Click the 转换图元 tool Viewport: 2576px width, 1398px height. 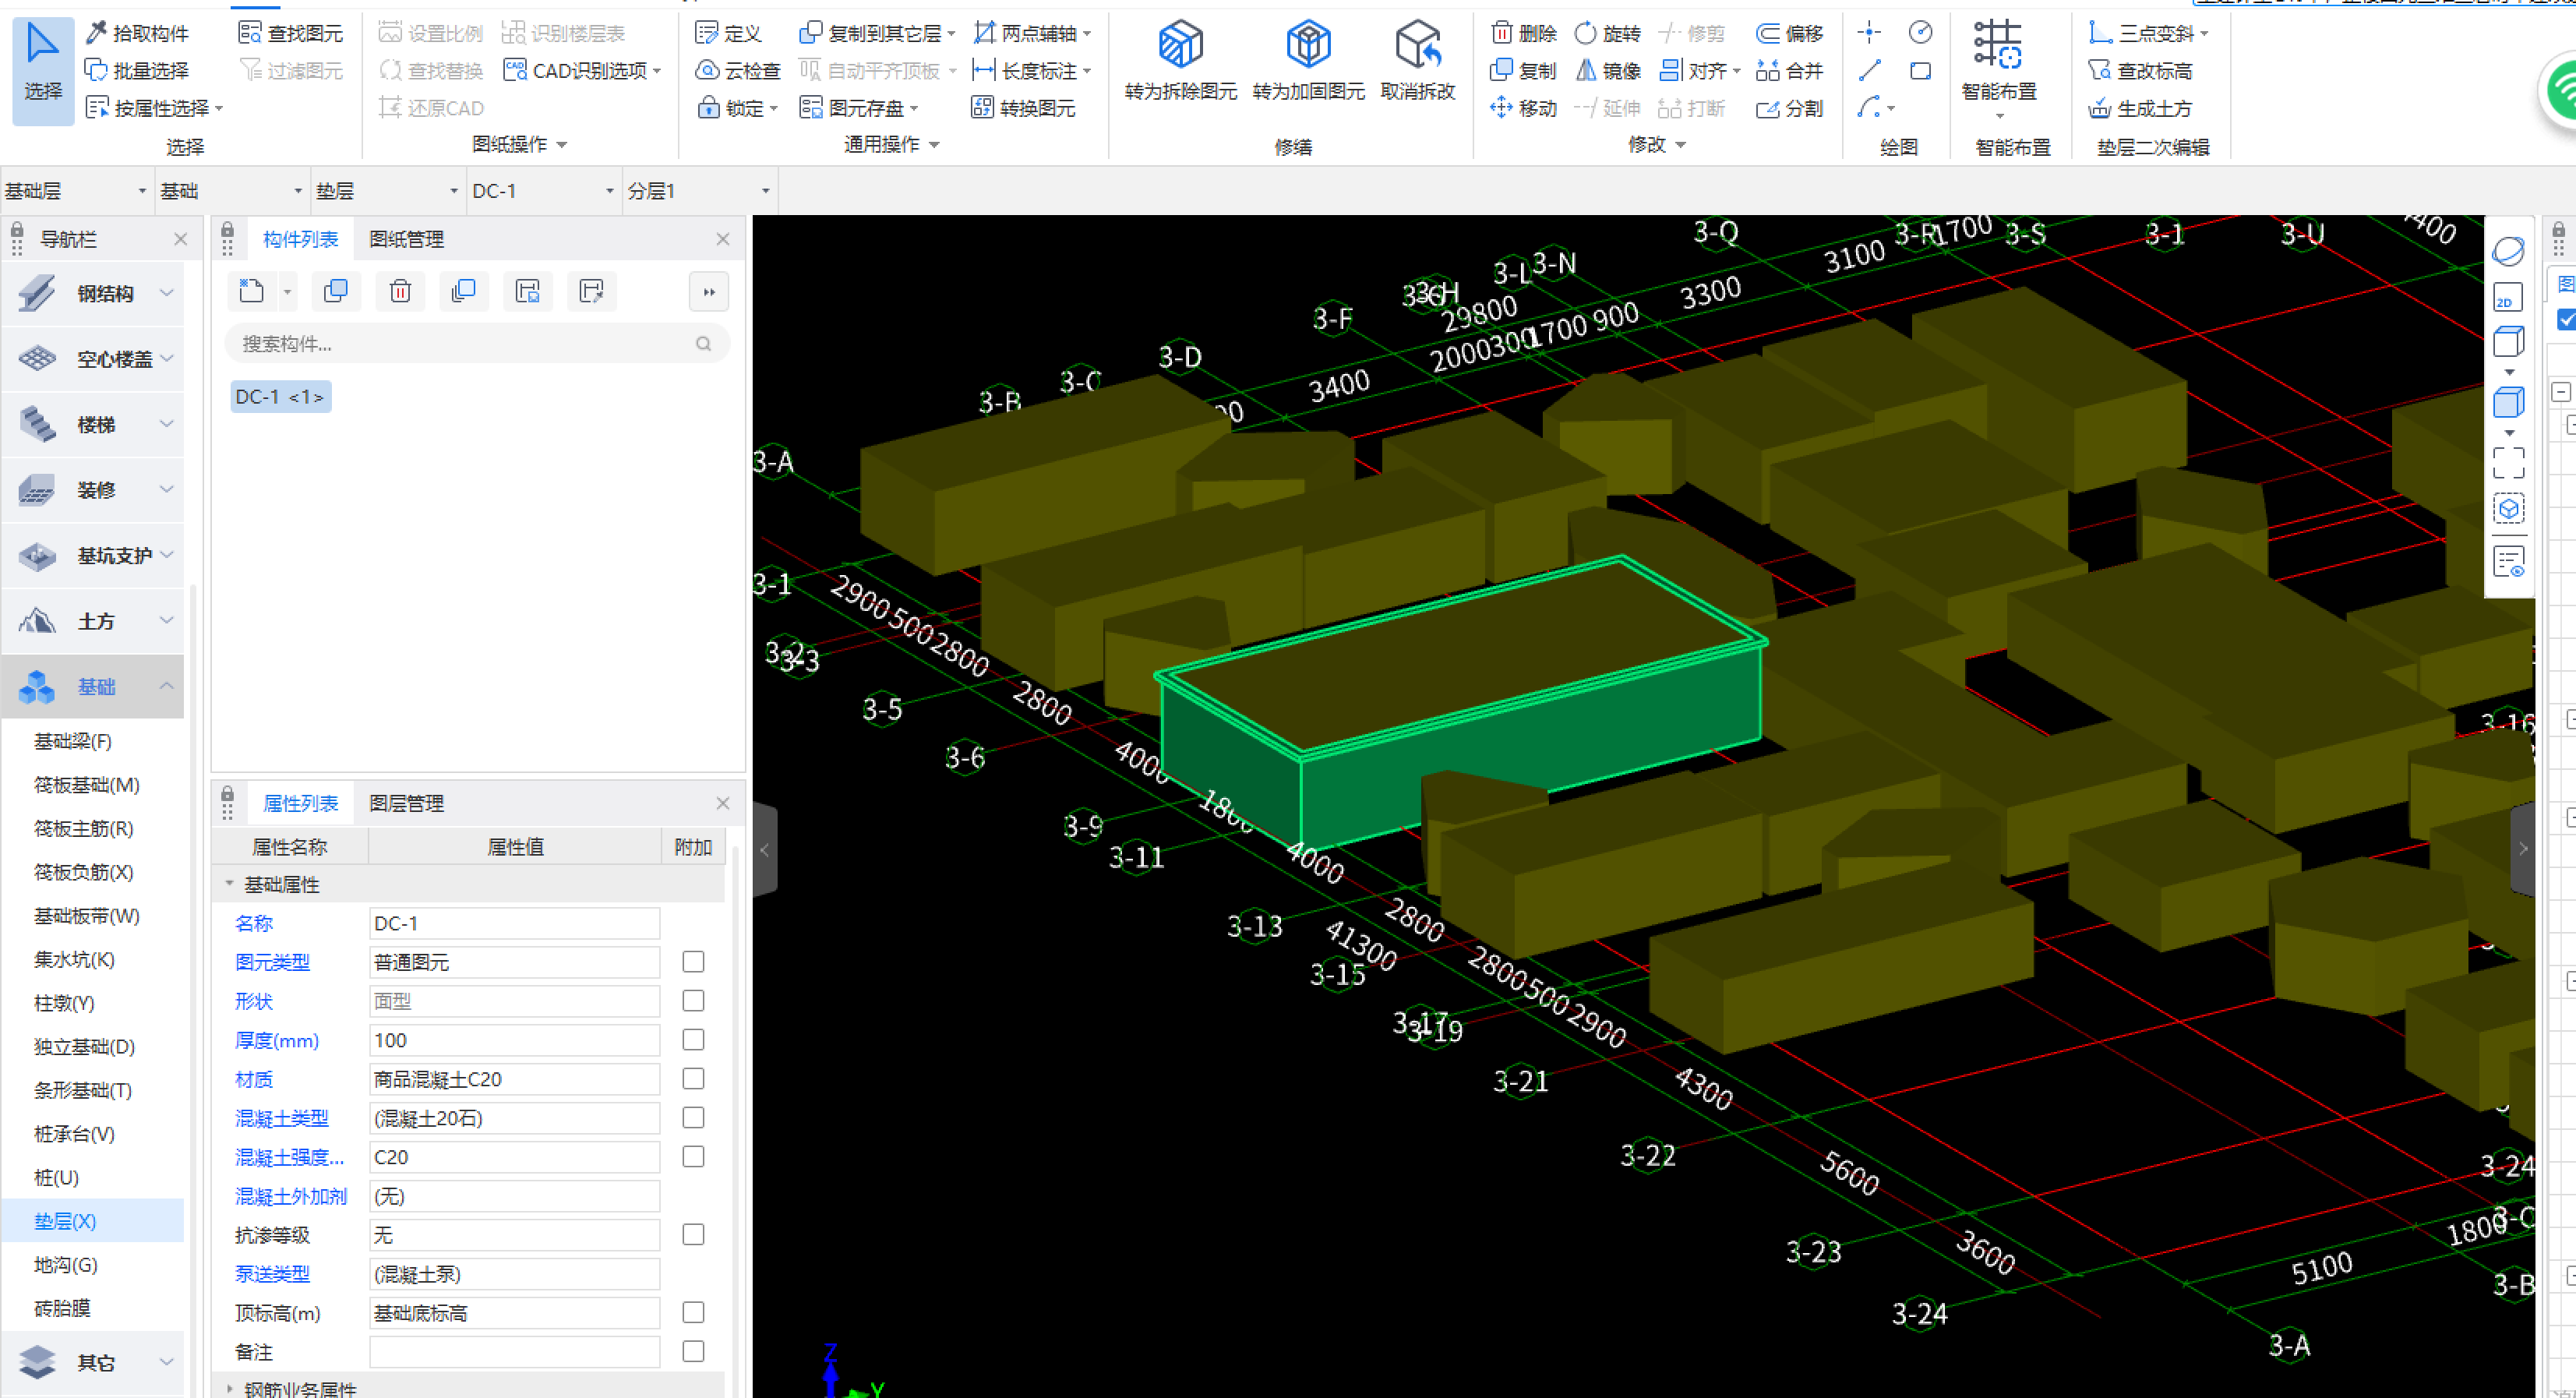(x=1023, y=108)
